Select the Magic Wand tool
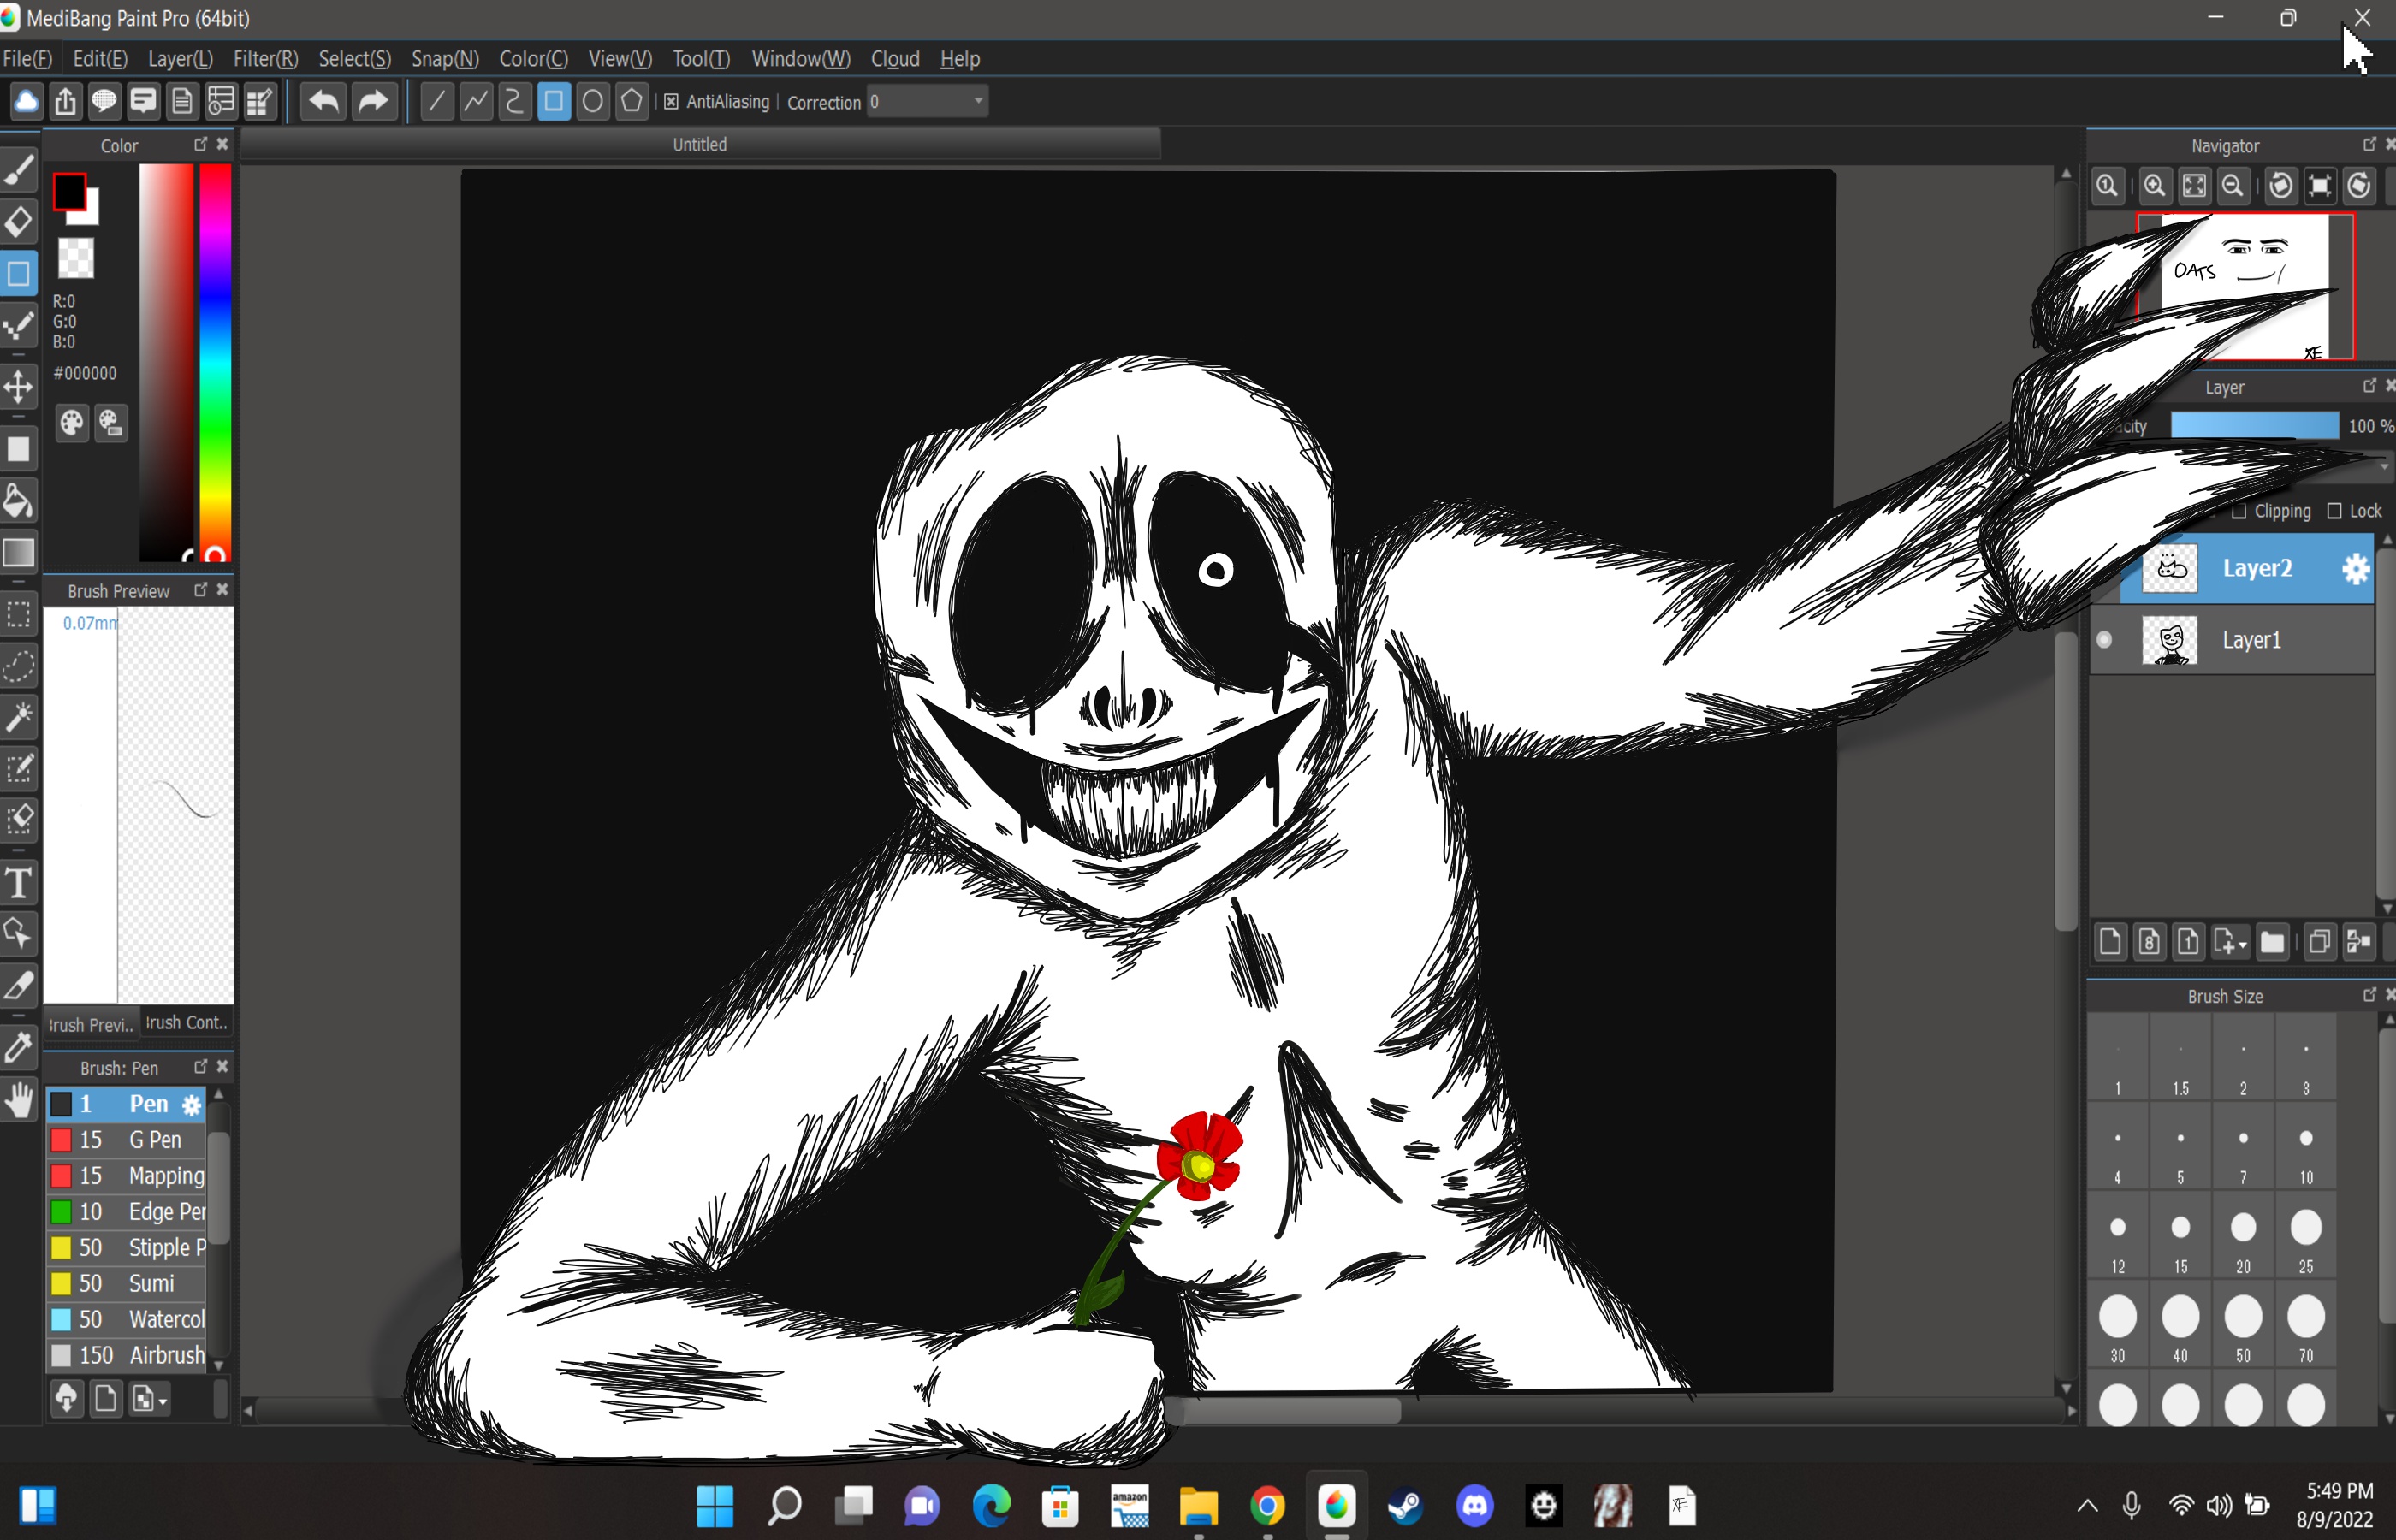 (19, 716)
